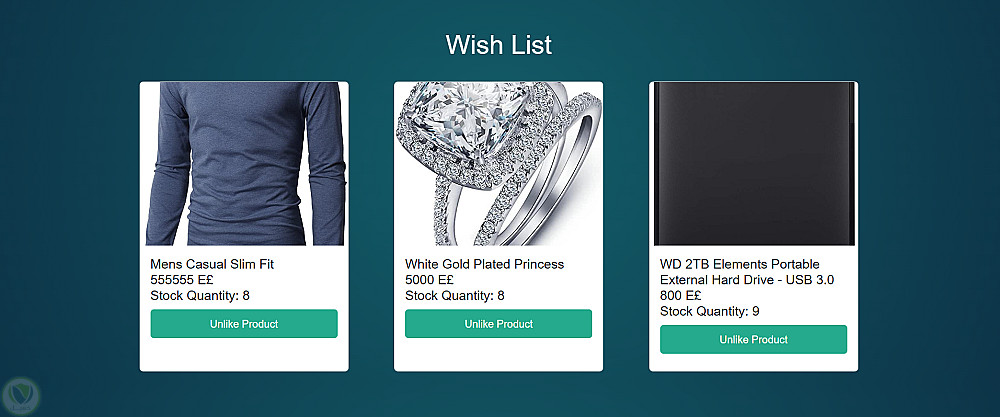The height and width of the screenshot is (417, 1000).
Task: Click the Wish List page heading
Action: click(499, 45)
